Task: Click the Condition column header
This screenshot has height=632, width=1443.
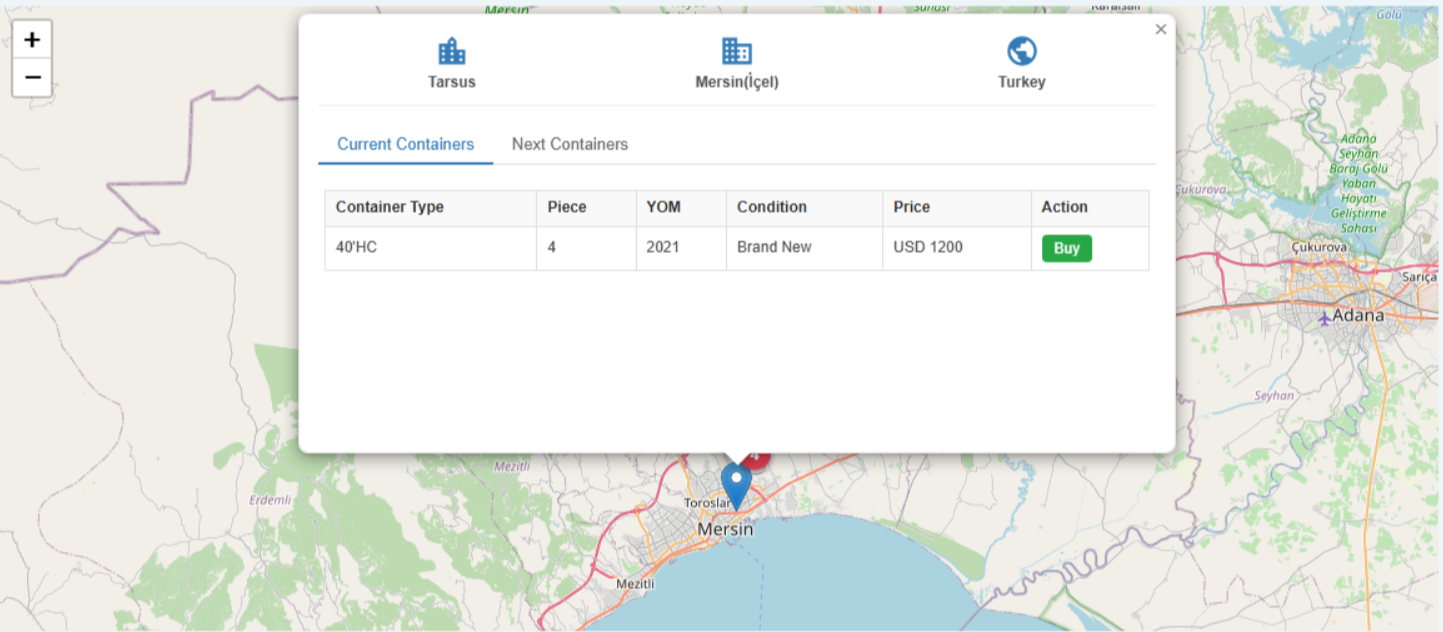Action: (770, 207)
